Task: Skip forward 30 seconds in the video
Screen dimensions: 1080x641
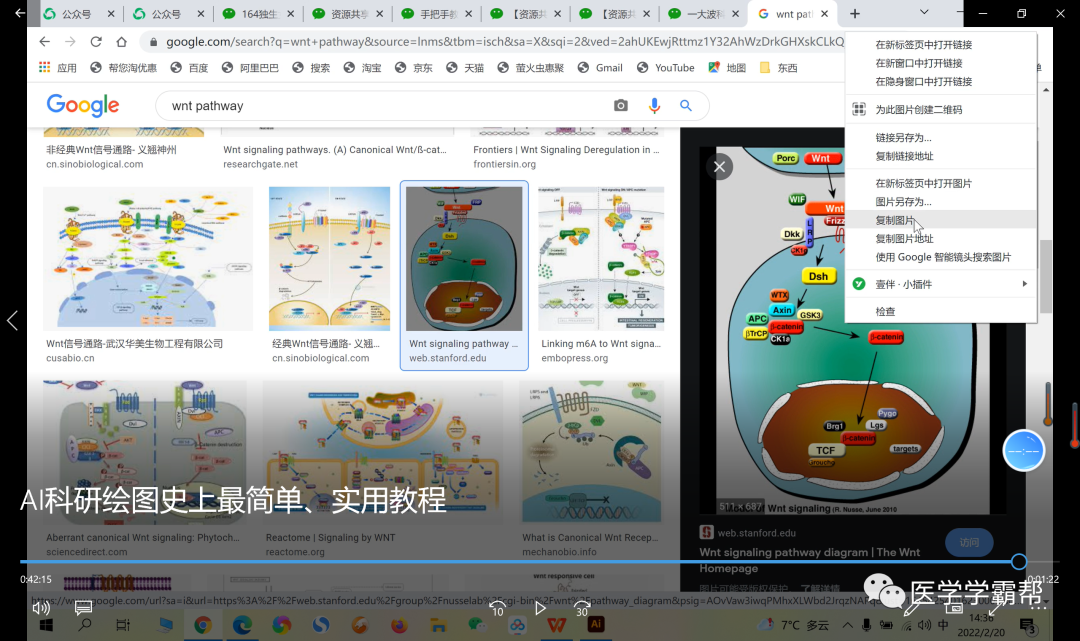Action: [583, 609]
